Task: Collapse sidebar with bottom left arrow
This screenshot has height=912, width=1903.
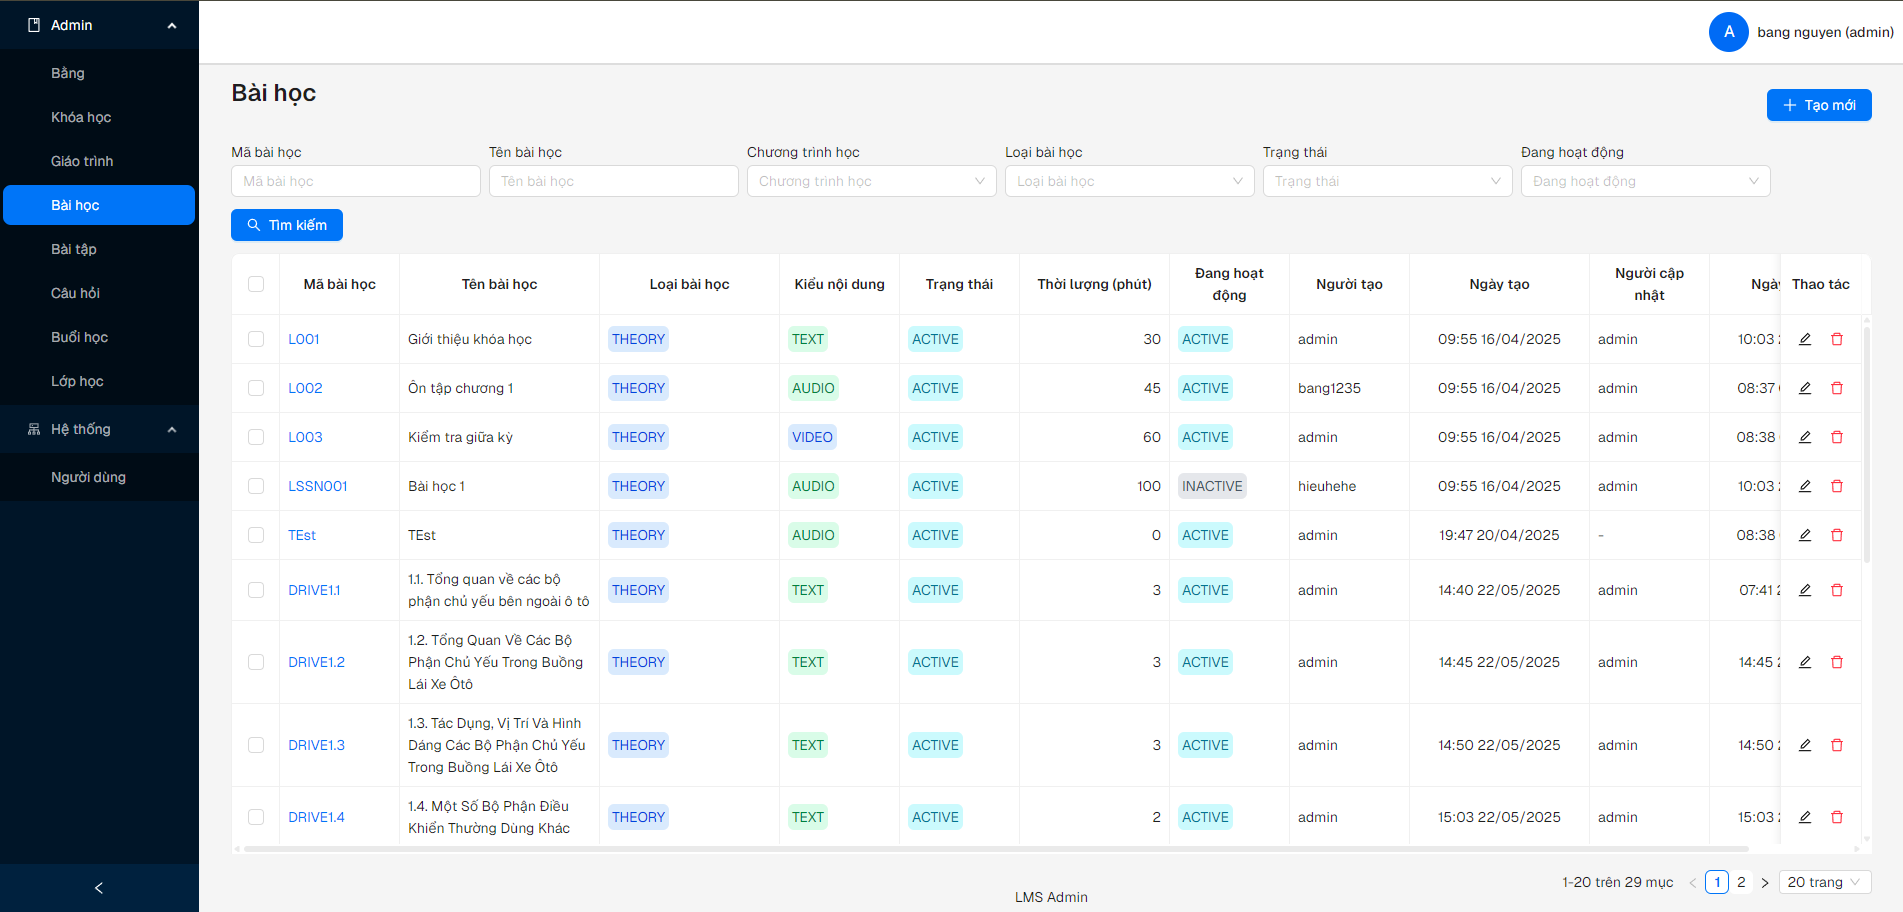Action: click(x=99, y=888)
